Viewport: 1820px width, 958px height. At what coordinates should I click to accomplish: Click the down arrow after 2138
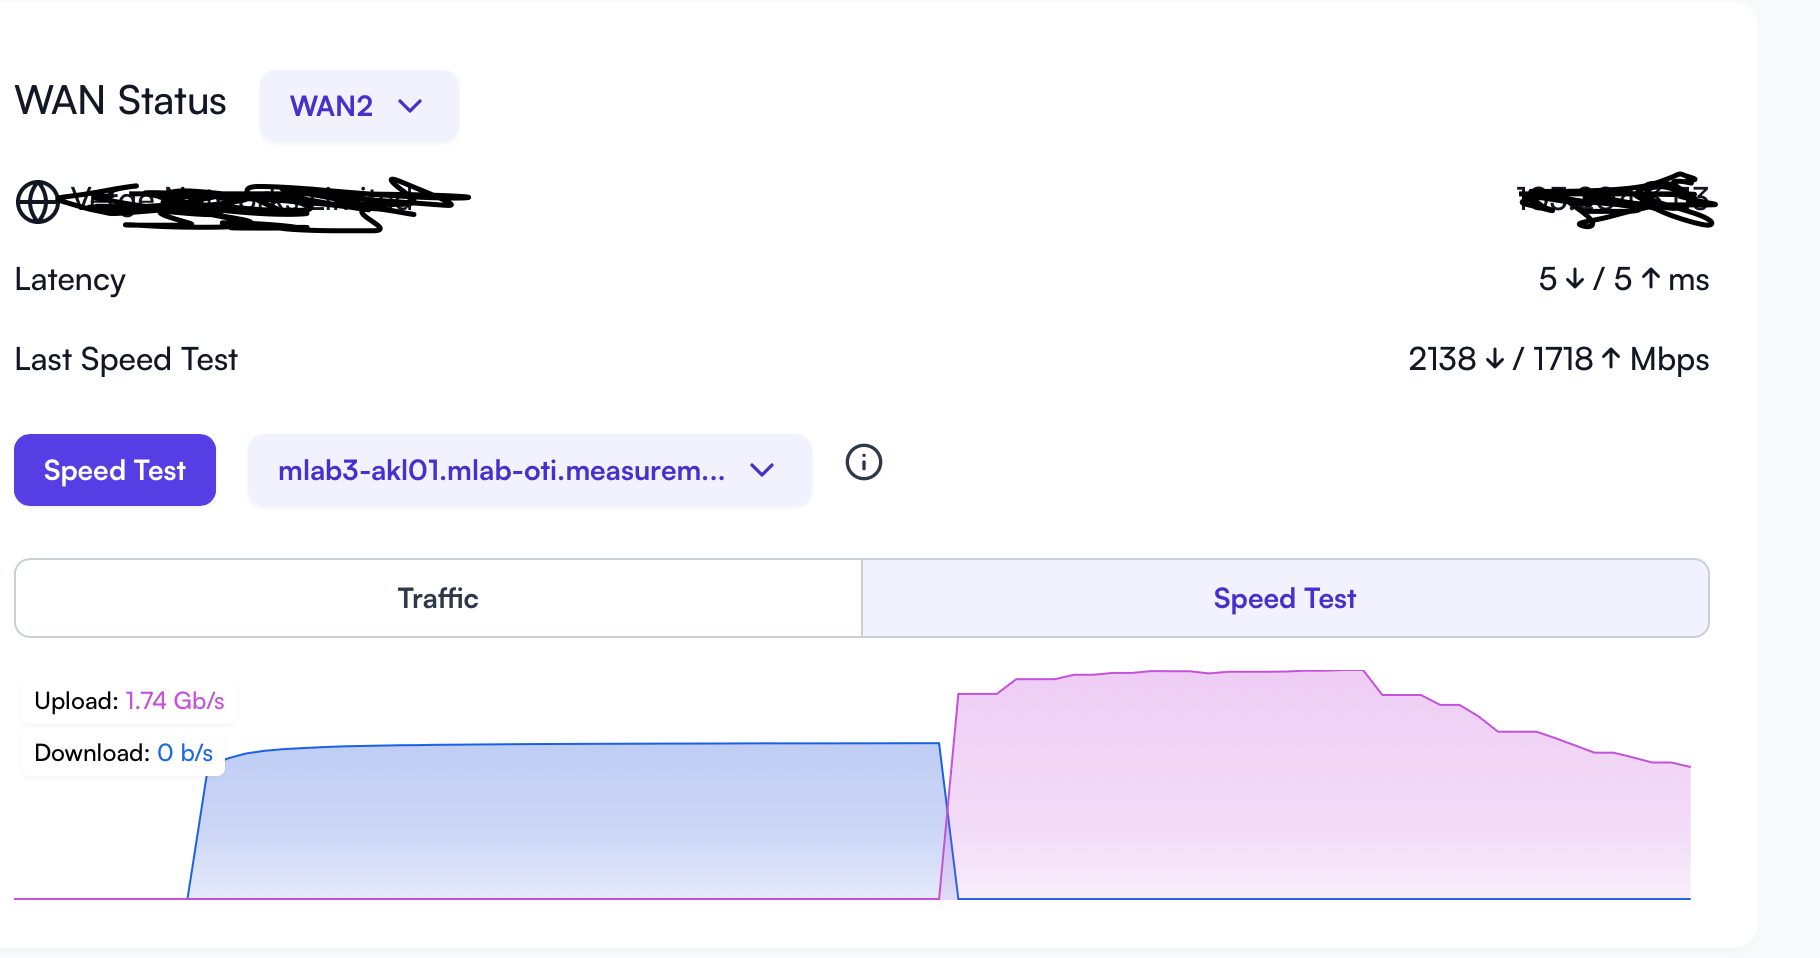click(x=1495, y=359)
